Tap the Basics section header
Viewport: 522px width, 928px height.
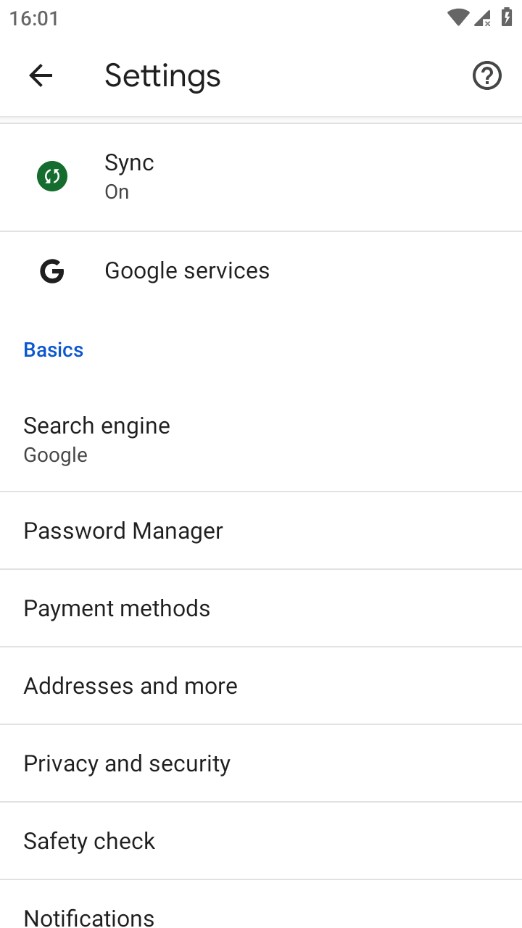(53, 350)
